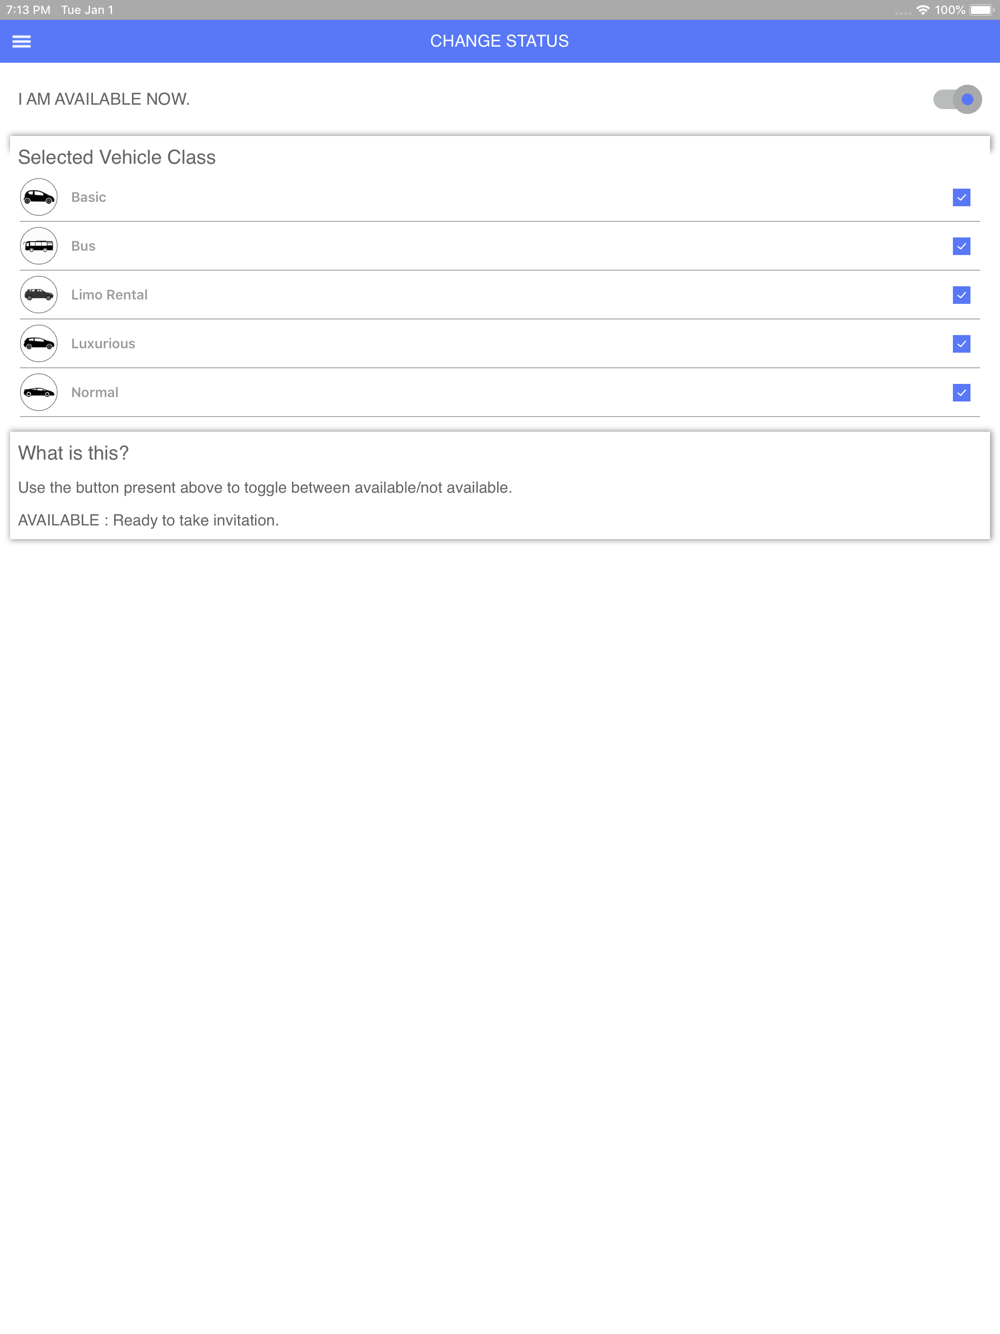Viewport: 1000px width, 1334px height.
Task: Tap the clock in status bar
Action: (x=28, y=10)
